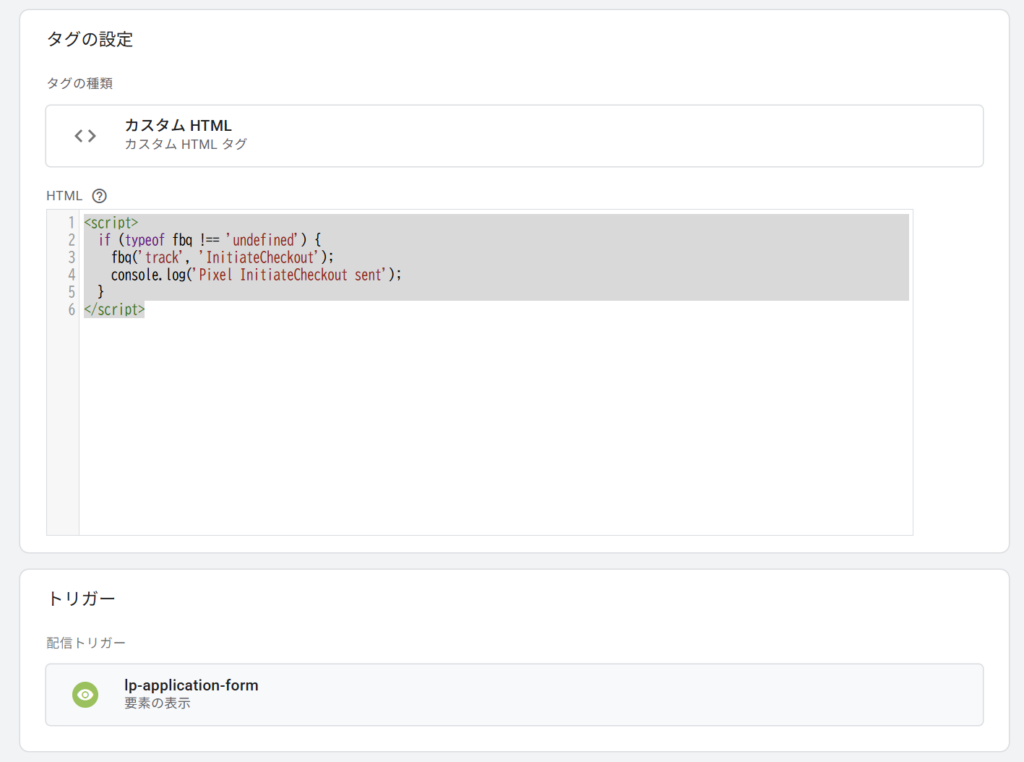Click the カスタム HTML タグ subtitle
This screenshot has height=762, width=1024.
point(185,144)
